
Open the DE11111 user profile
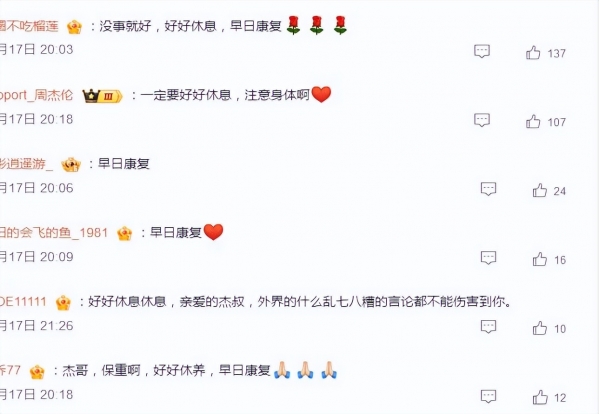point(23,302)
